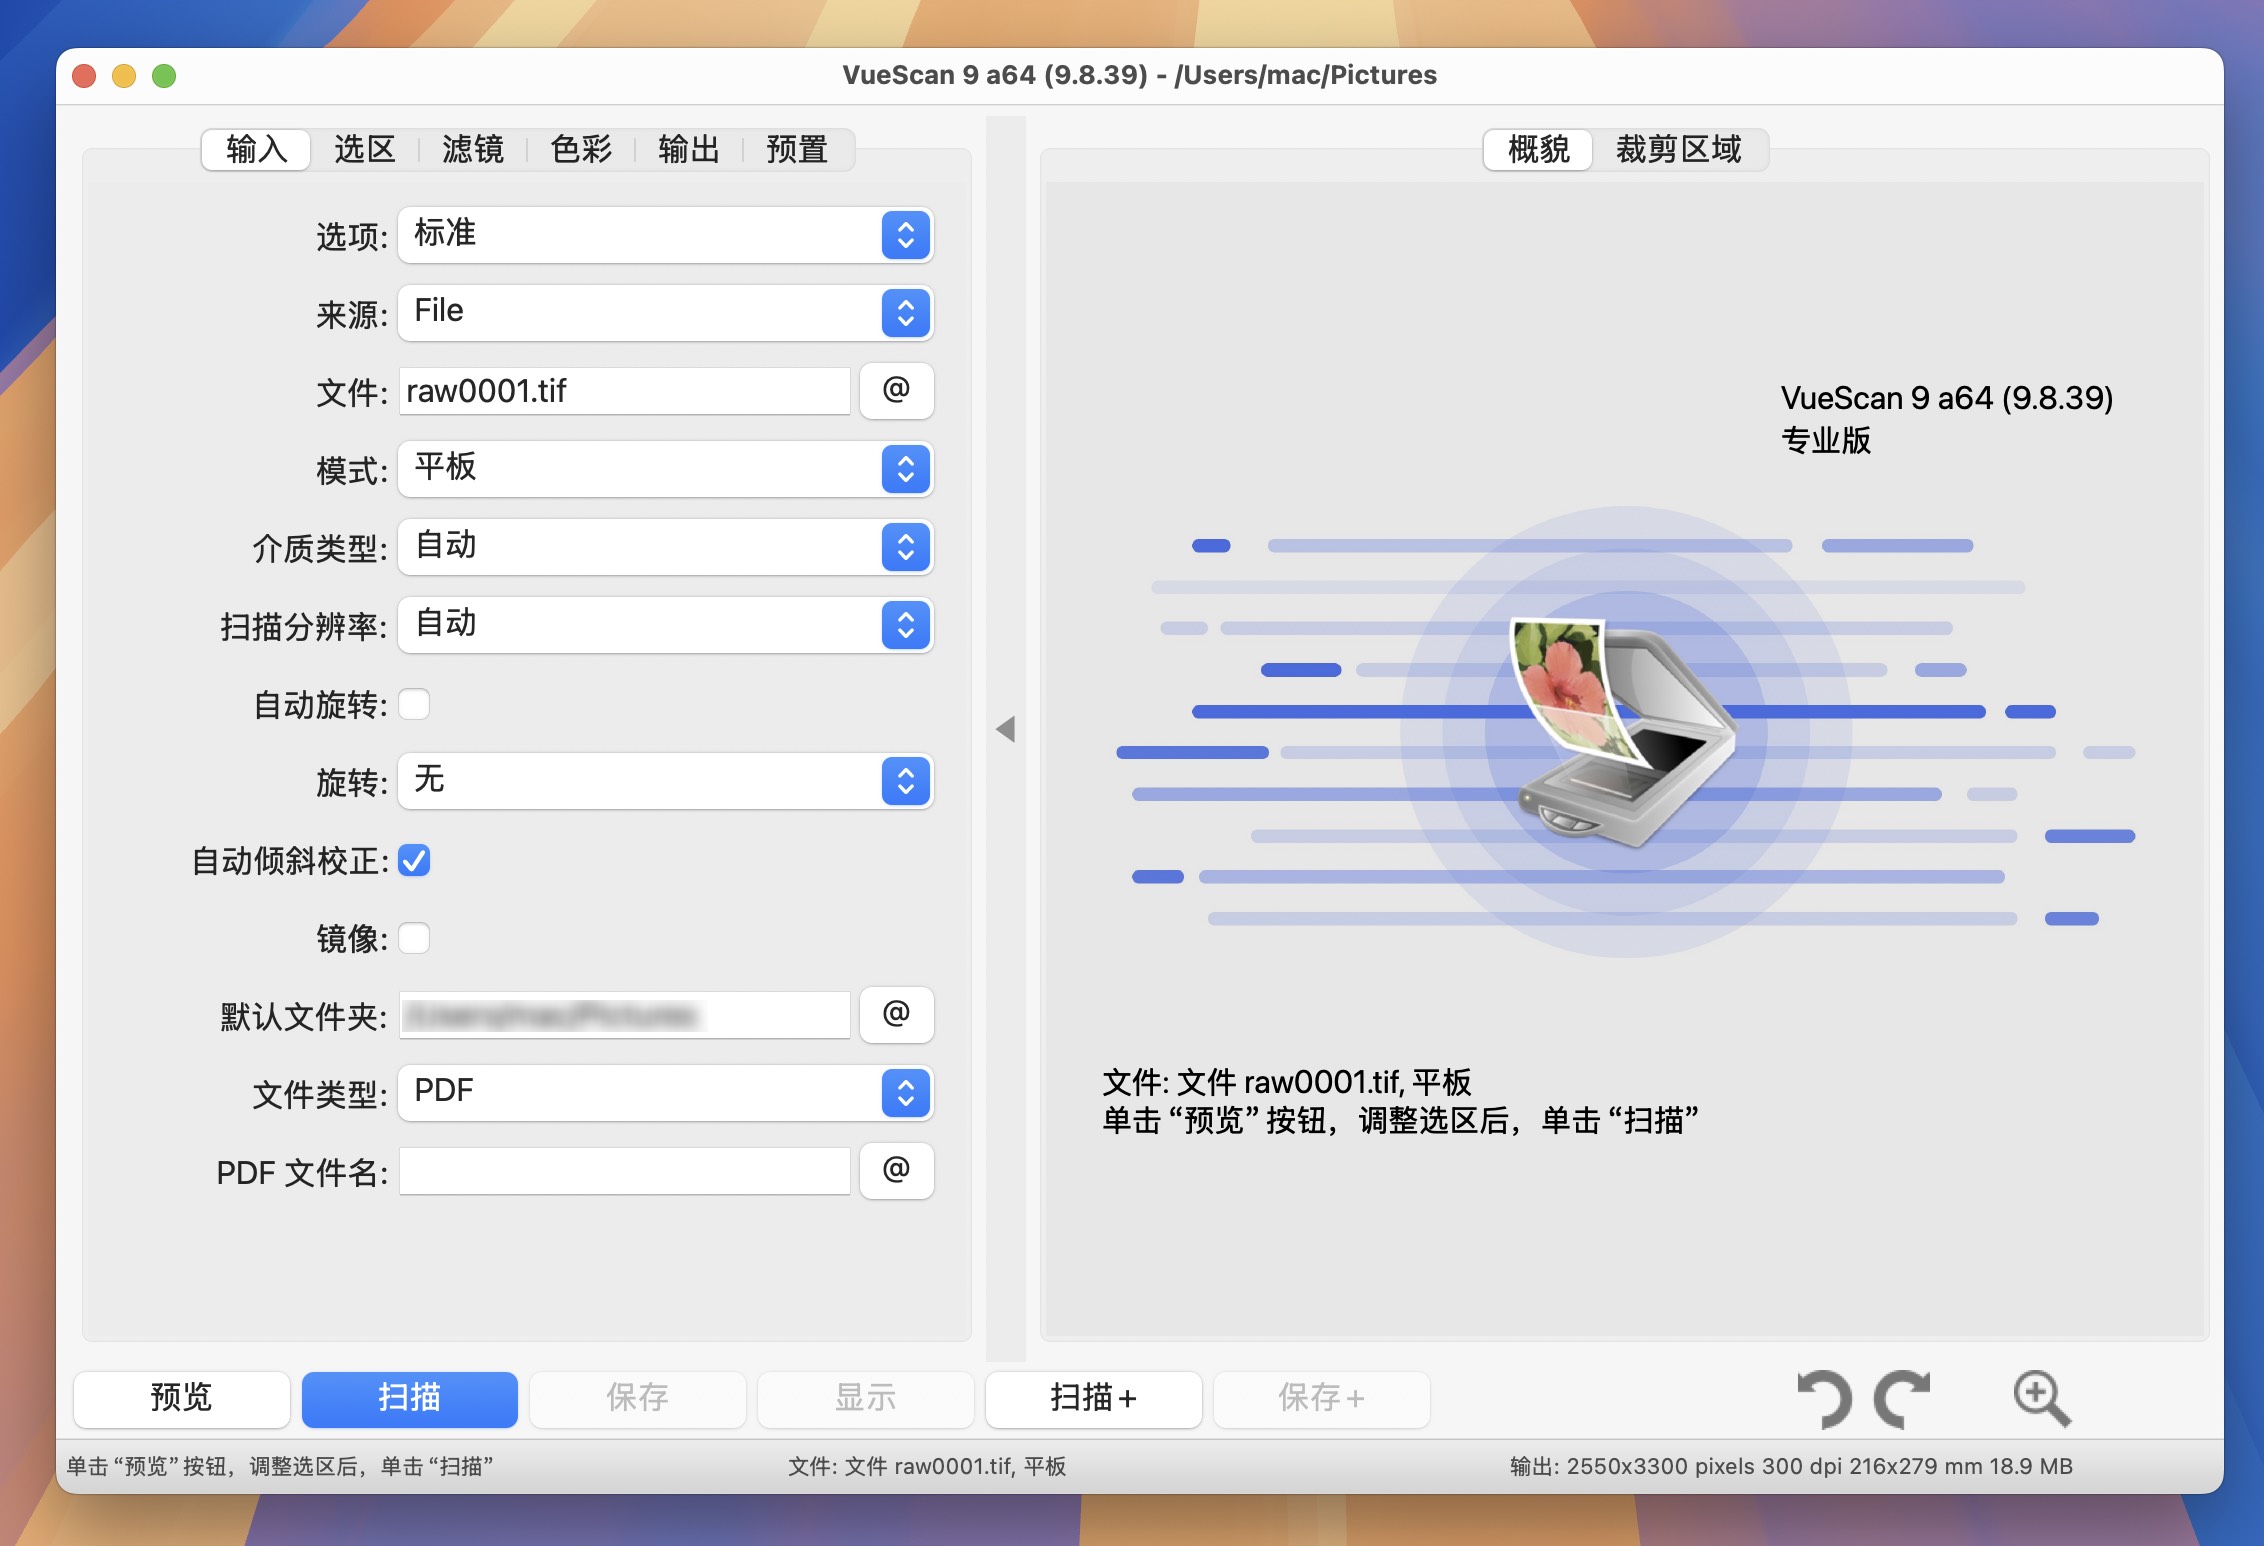Click the @ icon next to PDF 文件名
Viewport: 2264px width, 1546px height.
(x=896, y=1170)
